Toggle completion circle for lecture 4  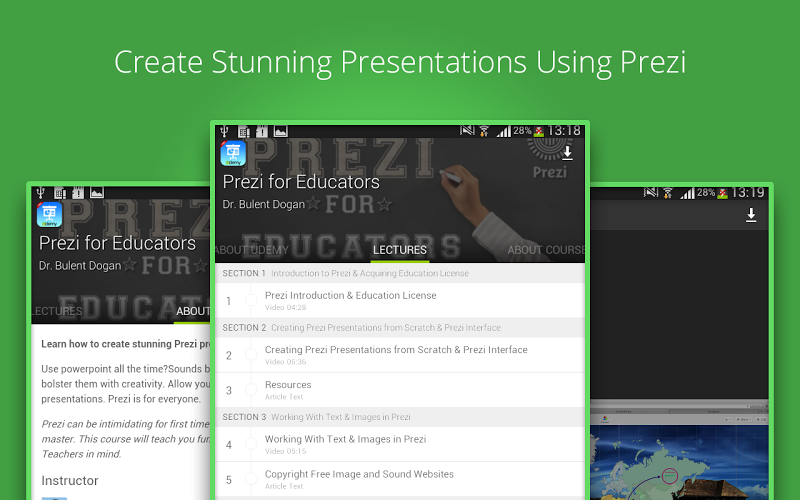[251, 444]
